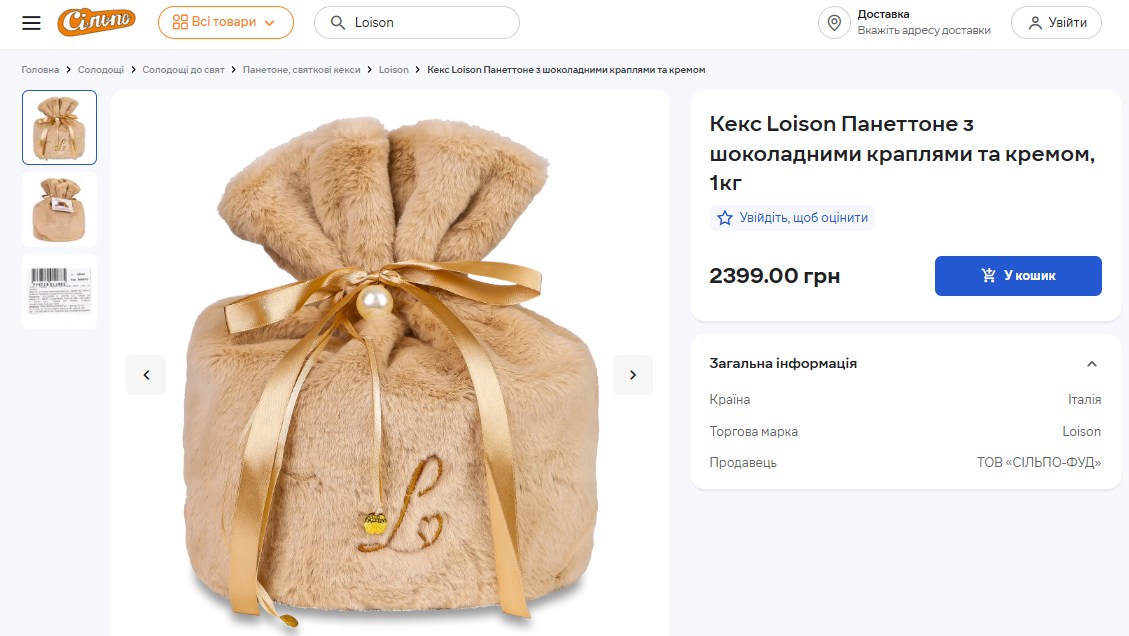Select the second product thumbnail

[x=60, y=209]
